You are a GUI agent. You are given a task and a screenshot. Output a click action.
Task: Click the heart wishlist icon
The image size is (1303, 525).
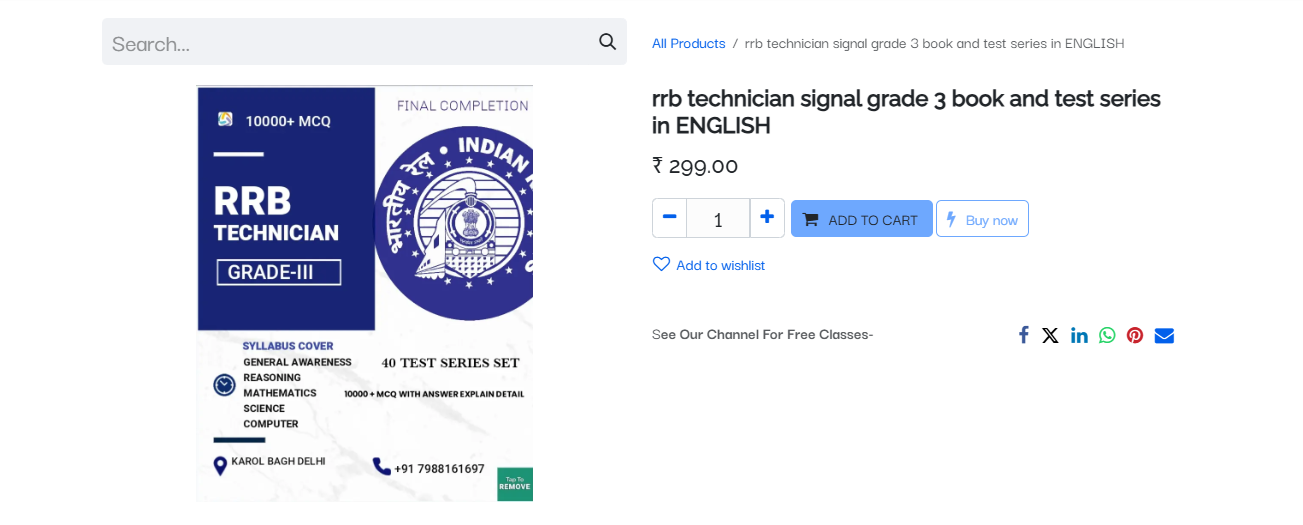(x=661, y=264)
